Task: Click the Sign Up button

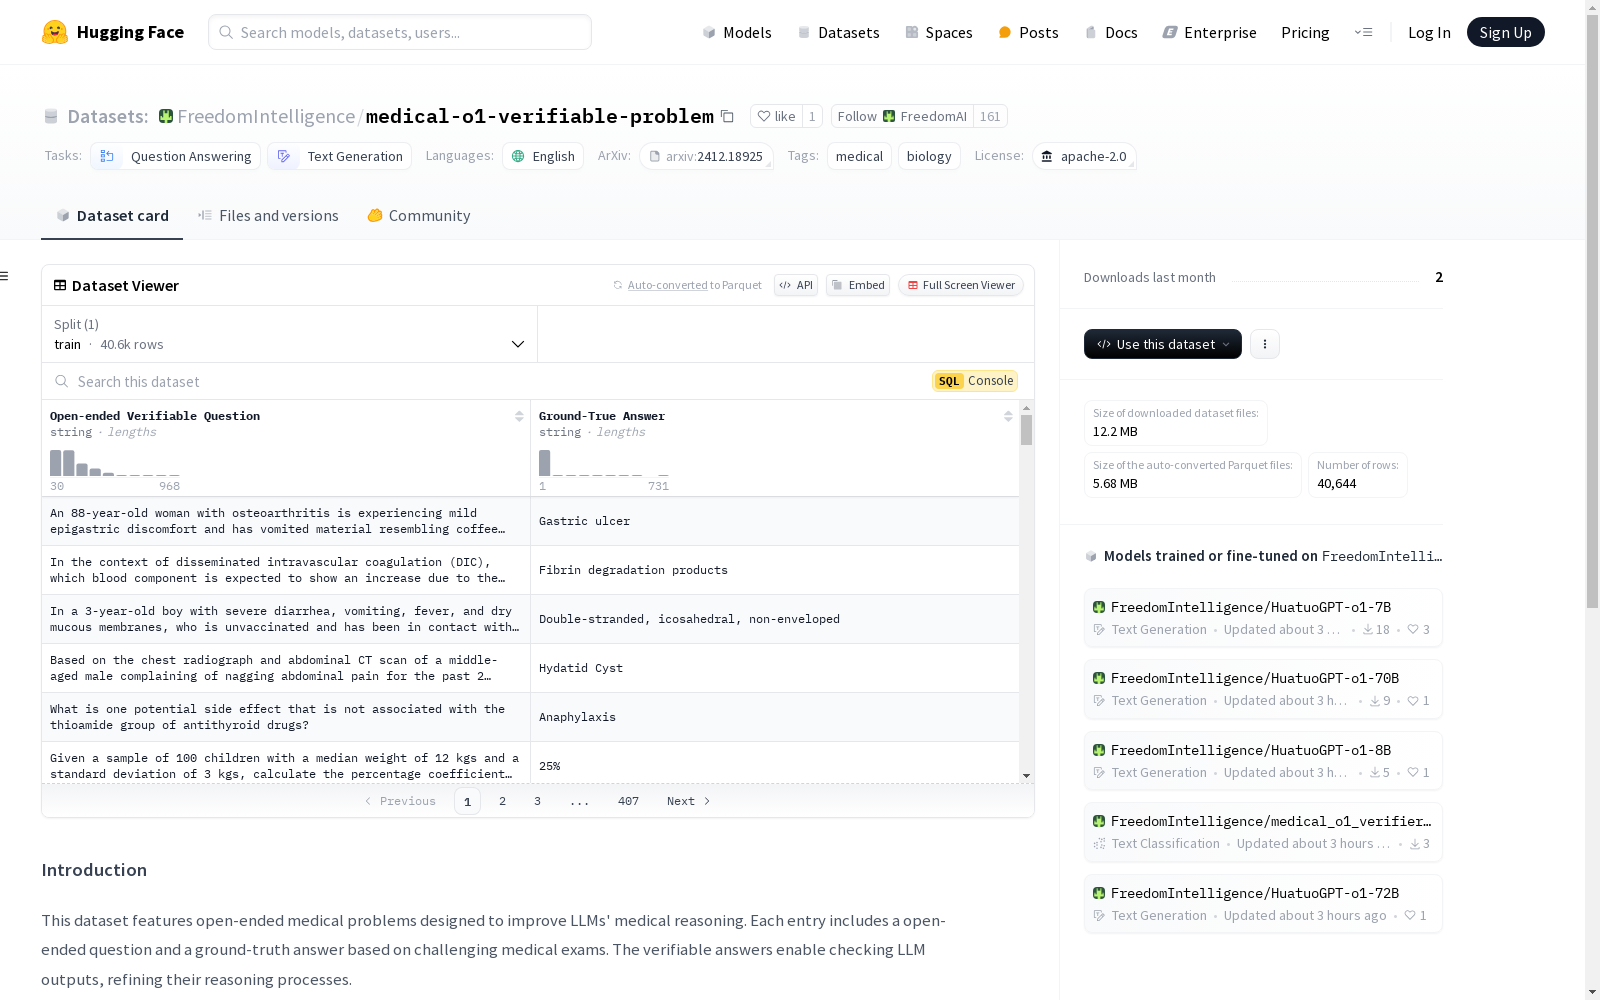Action: tap(1505, 32)
